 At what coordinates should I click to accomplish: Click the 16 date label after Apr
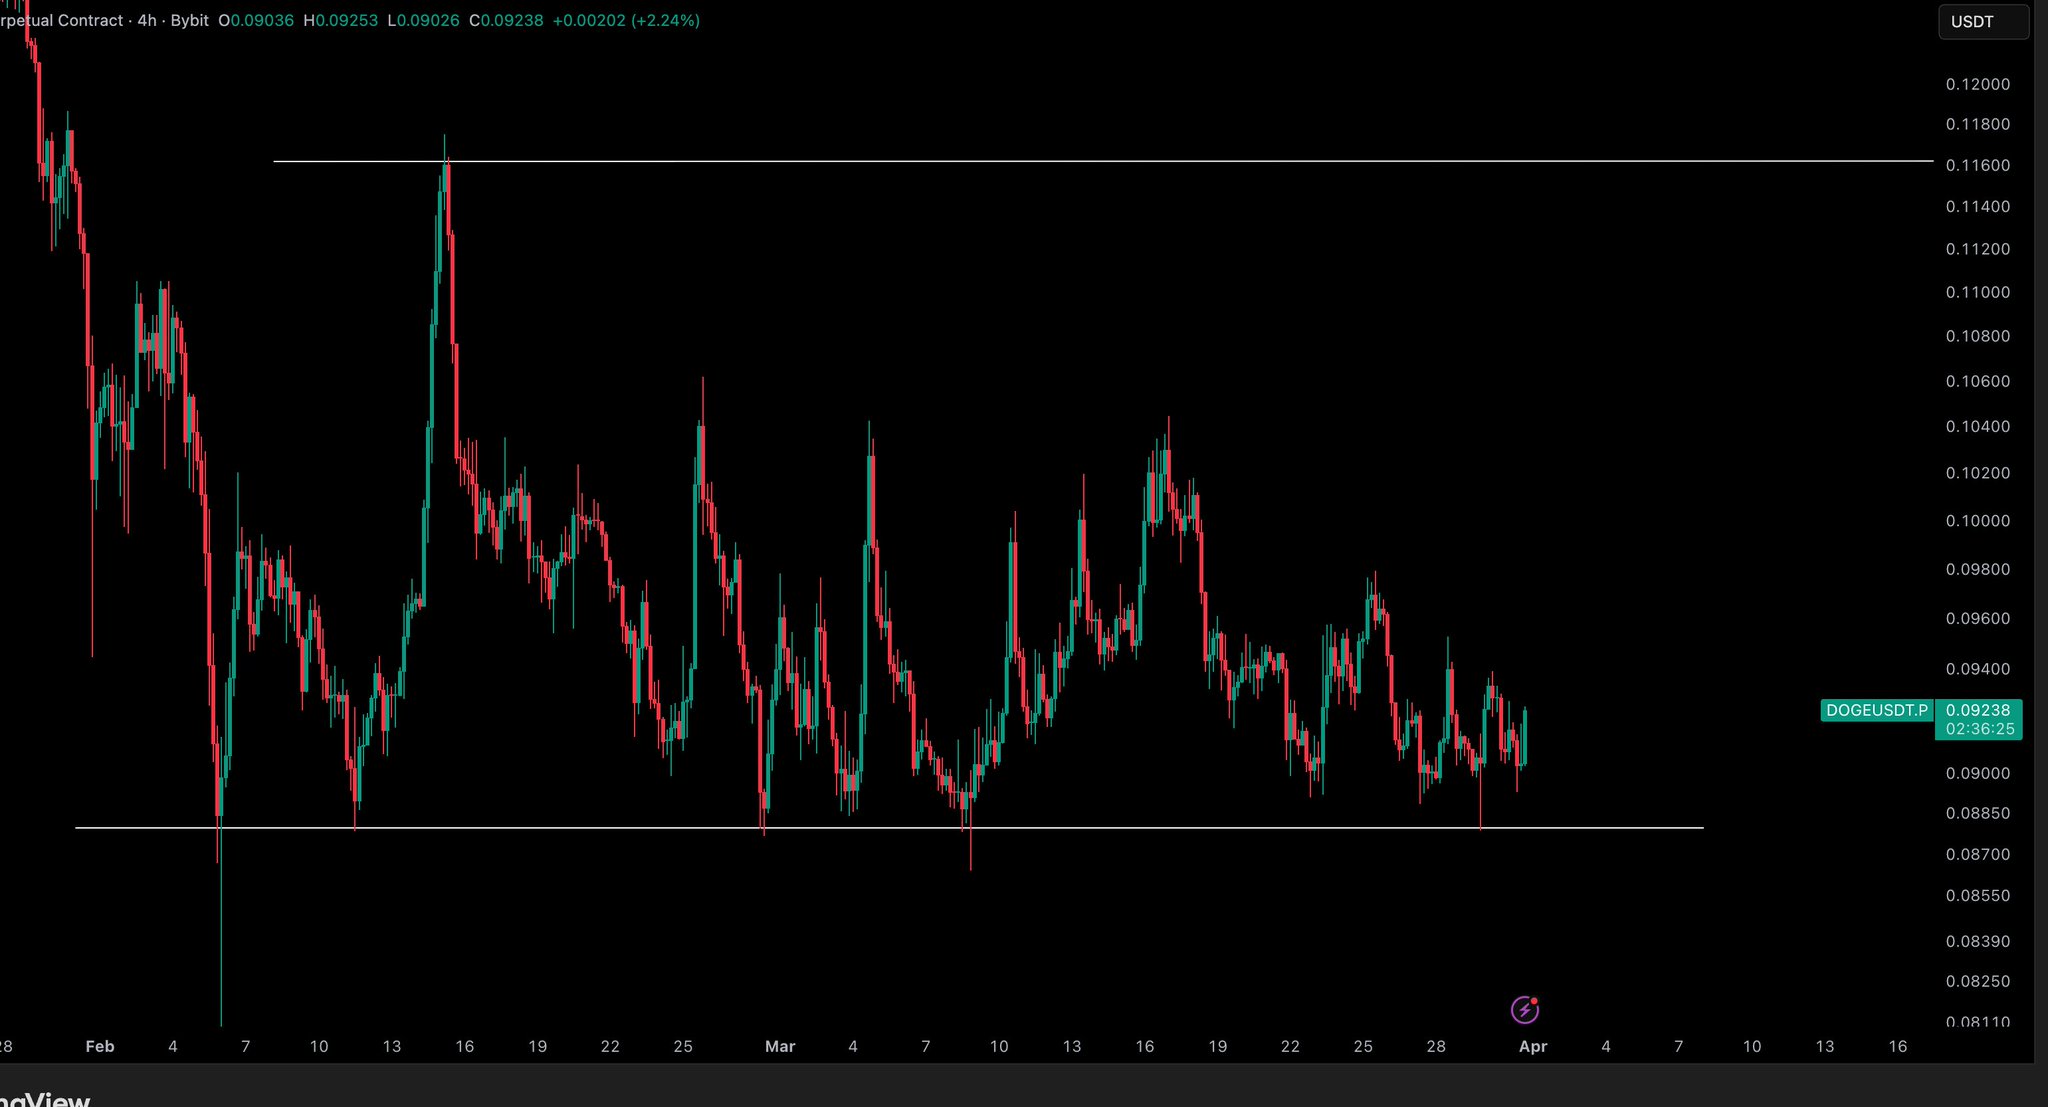click(x=1897, y=1046)
